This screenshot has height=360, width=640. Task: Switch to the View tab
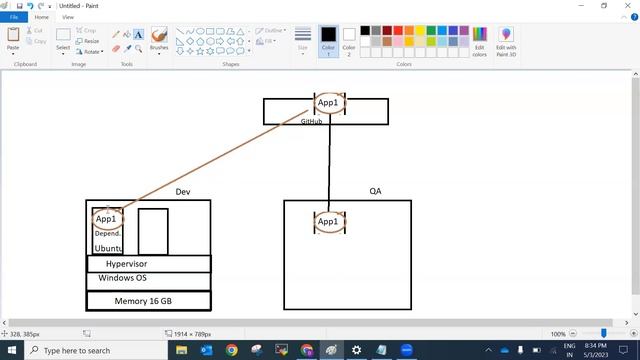[68, 17]
